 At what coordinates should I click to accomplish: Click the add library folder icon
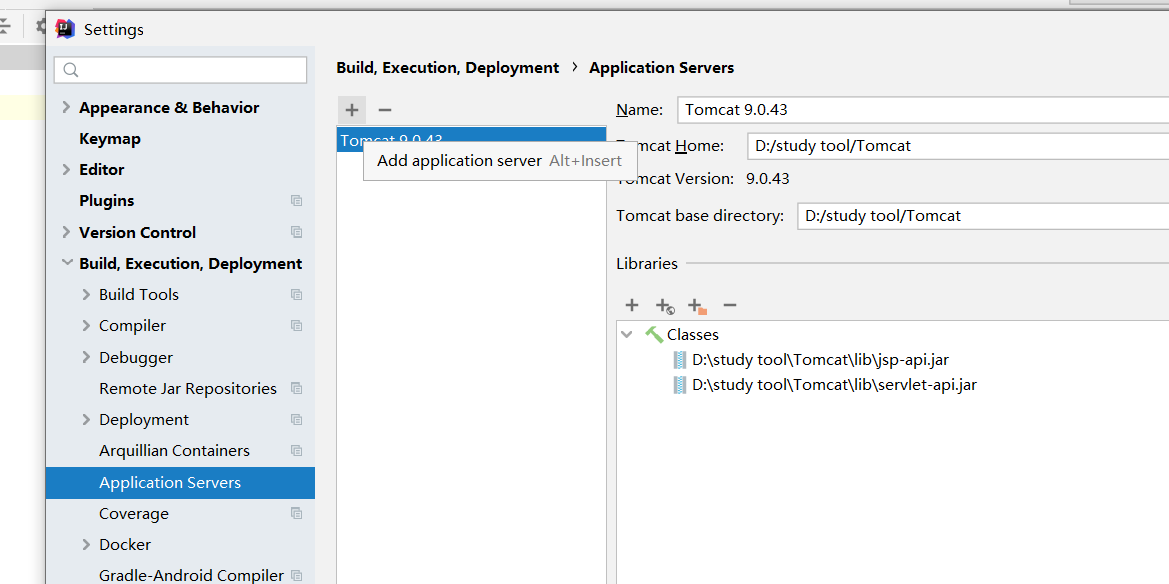pos(697,306)
